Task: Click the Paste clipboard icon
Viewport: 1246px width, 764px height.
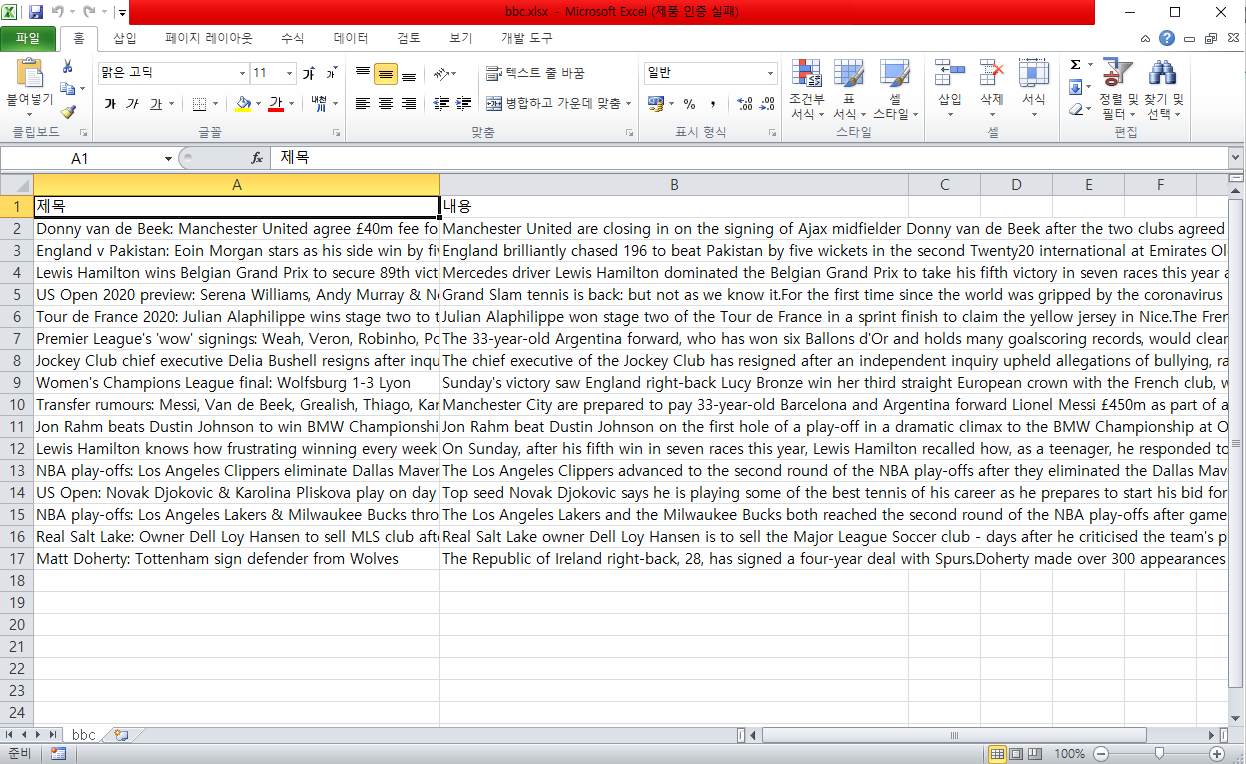Action: [30, 73]
